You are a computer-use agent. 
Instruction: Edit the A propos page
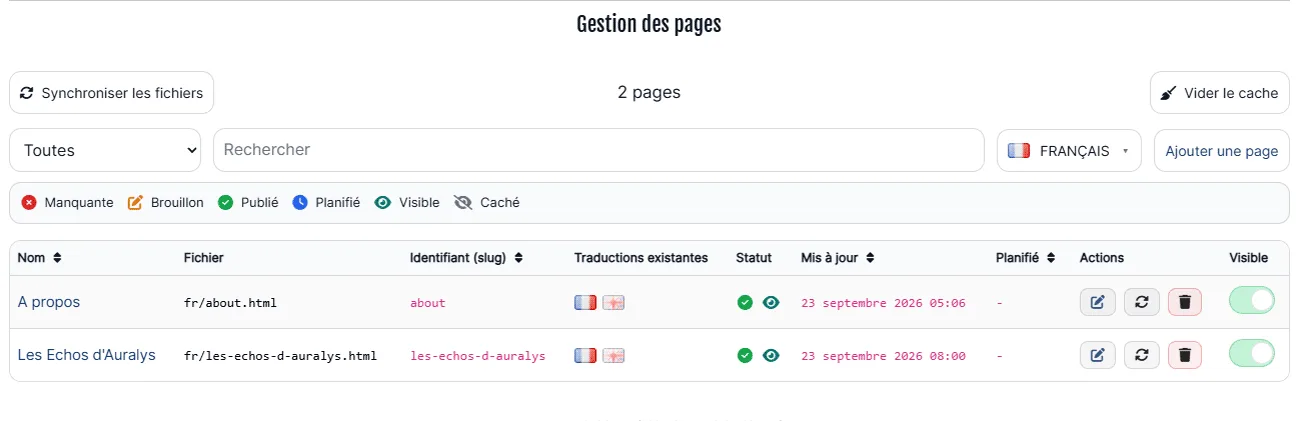tap(1097, 302)
